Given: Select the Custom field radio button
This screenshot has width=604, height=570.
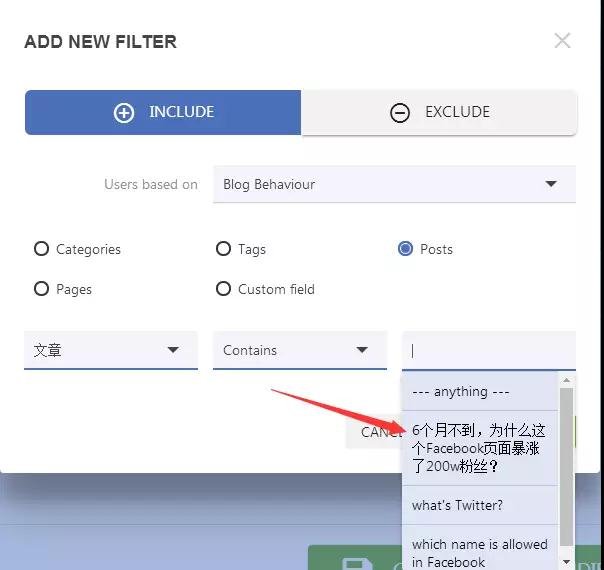Looking at the screenshot, I should [224, 289].
